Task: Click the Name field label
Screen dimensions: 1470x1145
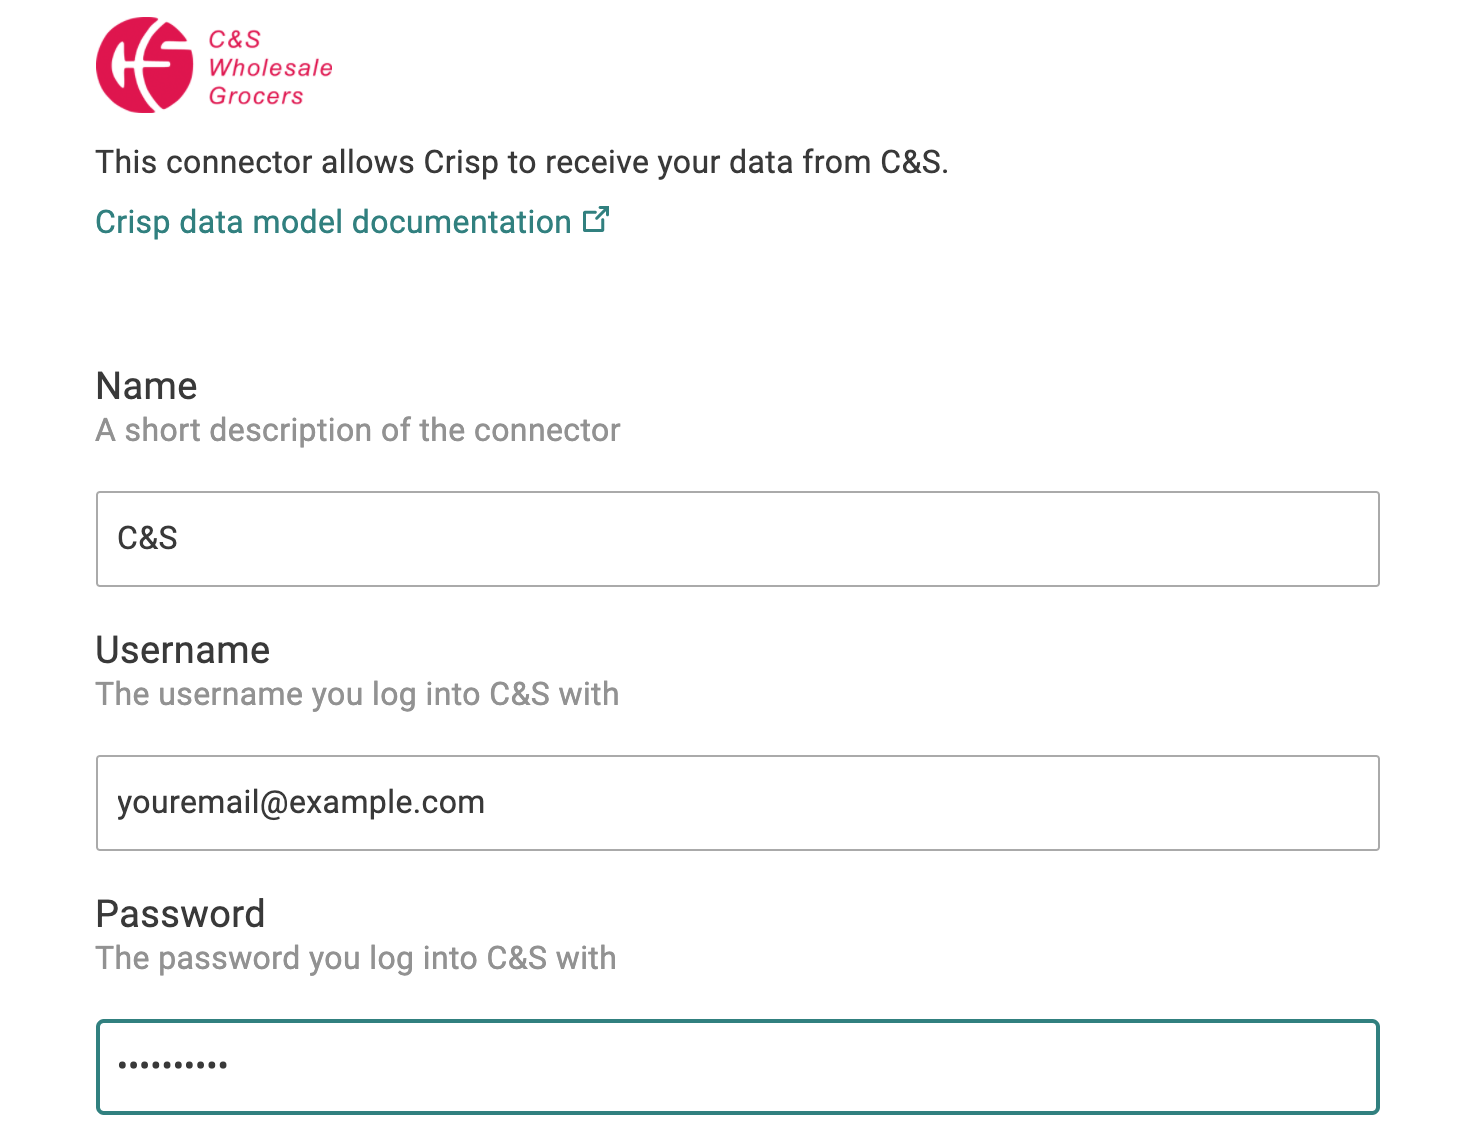Action: click(147, 386)
